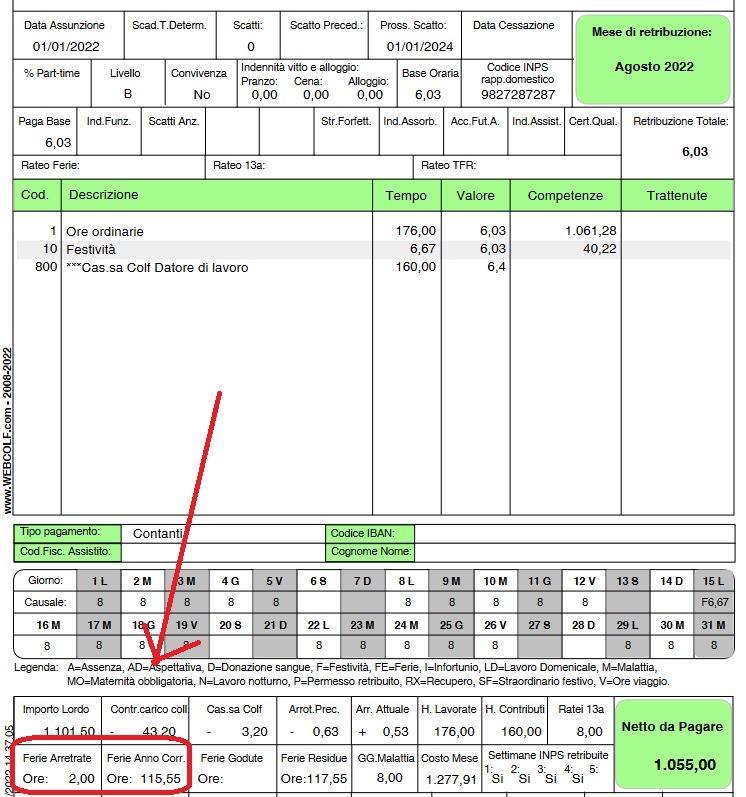Click the Livello value B
The image size is (746, 797).
[127, 94]
